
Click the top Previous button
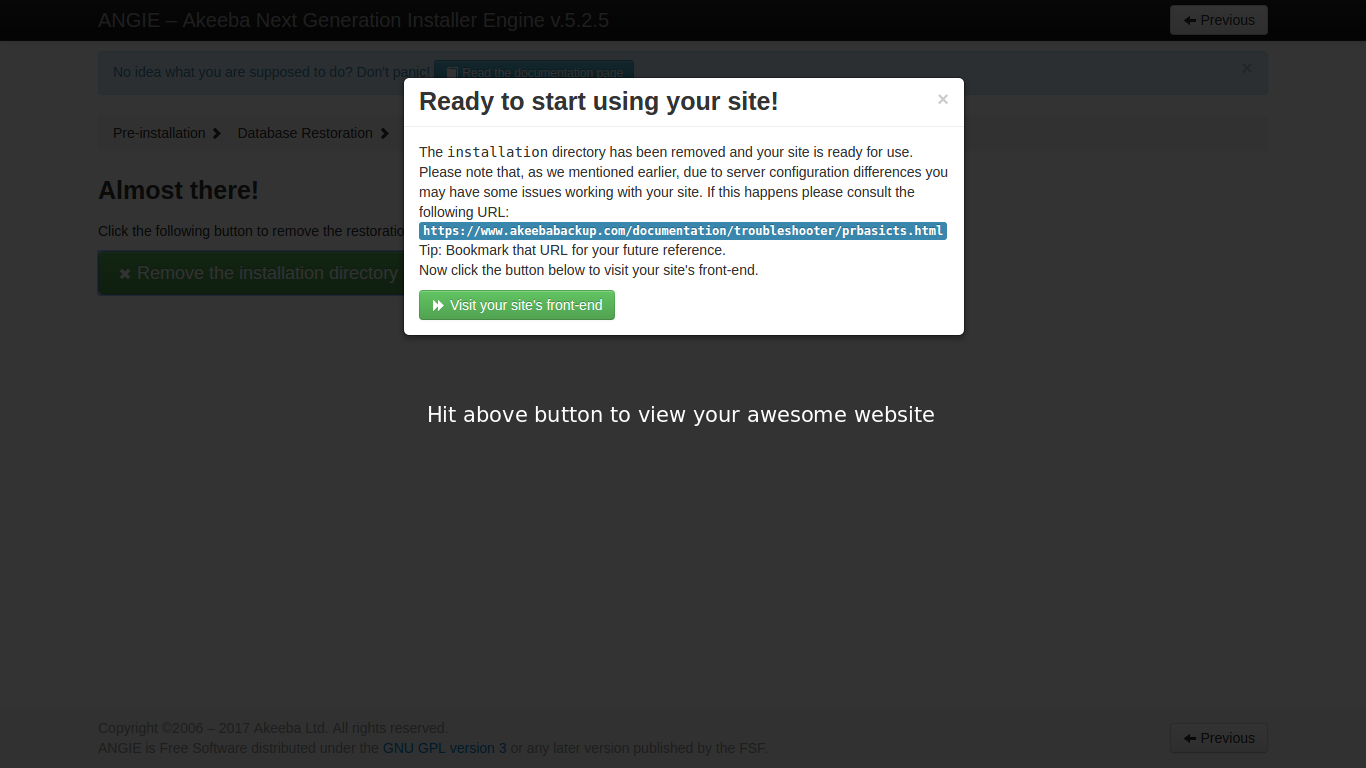pyautogui.click(x=1219, y=20)
